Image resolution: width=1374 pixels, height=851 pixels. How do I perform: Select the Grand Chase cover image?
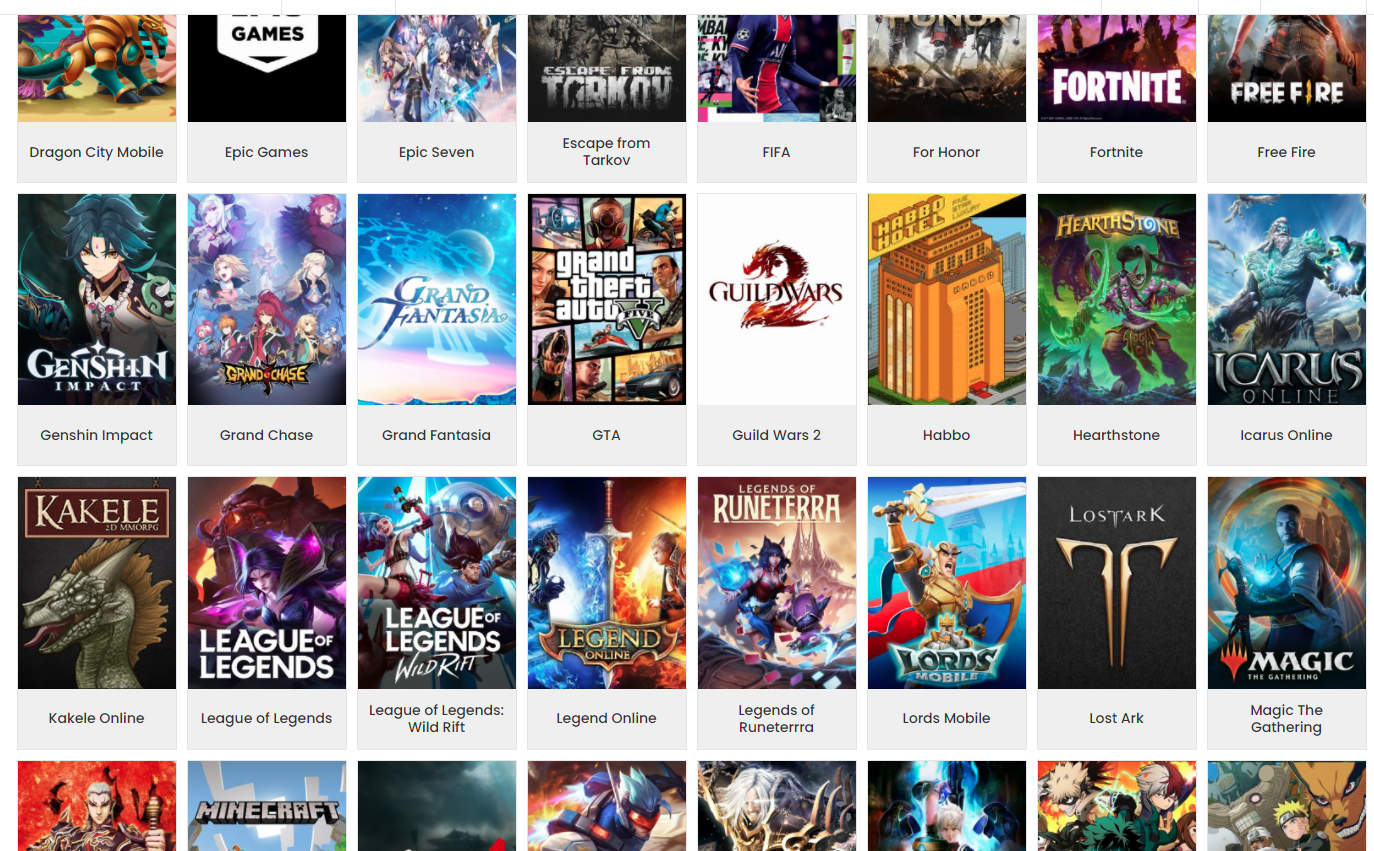pyautogui.click(x=267, y=299)
